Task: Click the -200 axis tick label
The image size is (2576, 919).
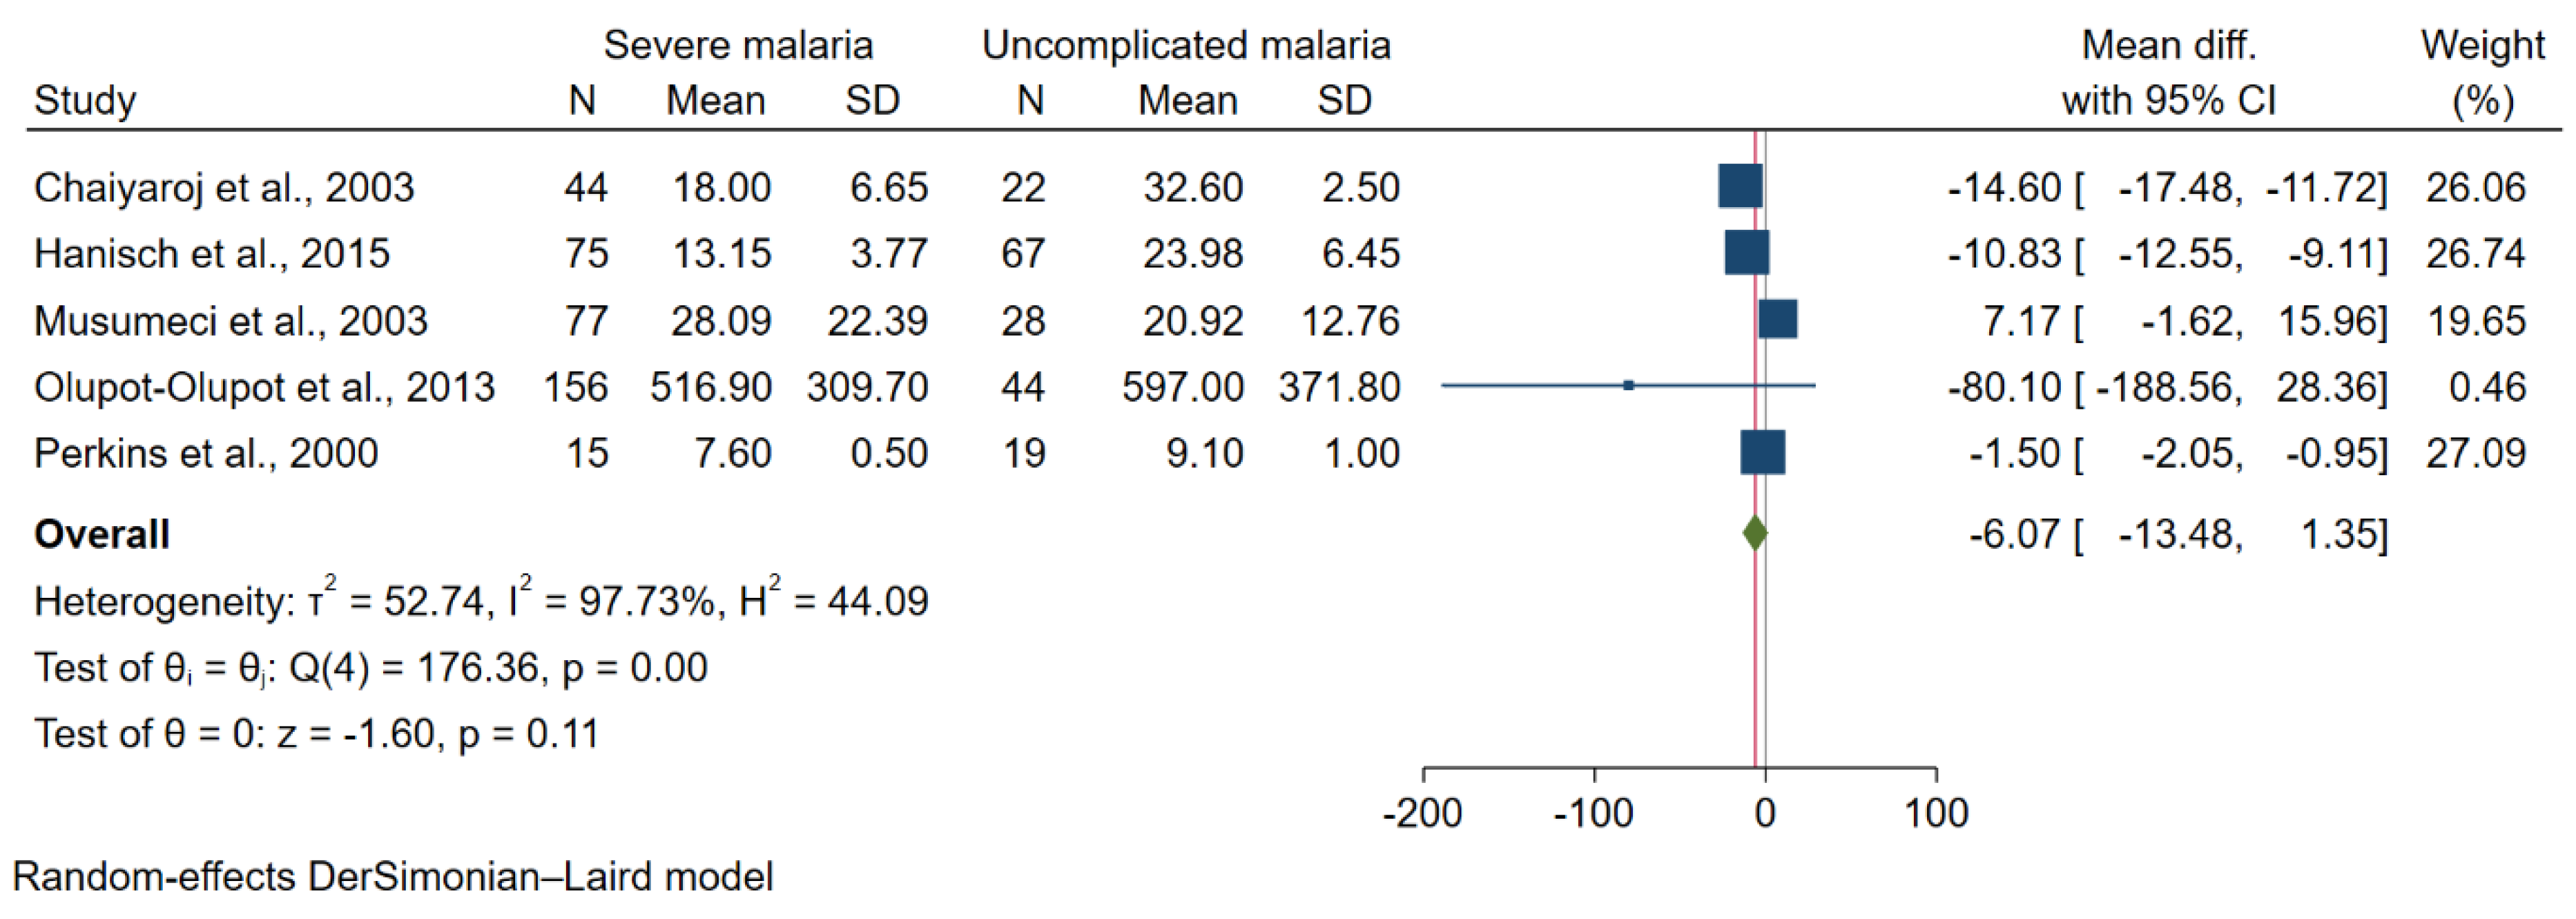Action: click(x=1422, y=812)
